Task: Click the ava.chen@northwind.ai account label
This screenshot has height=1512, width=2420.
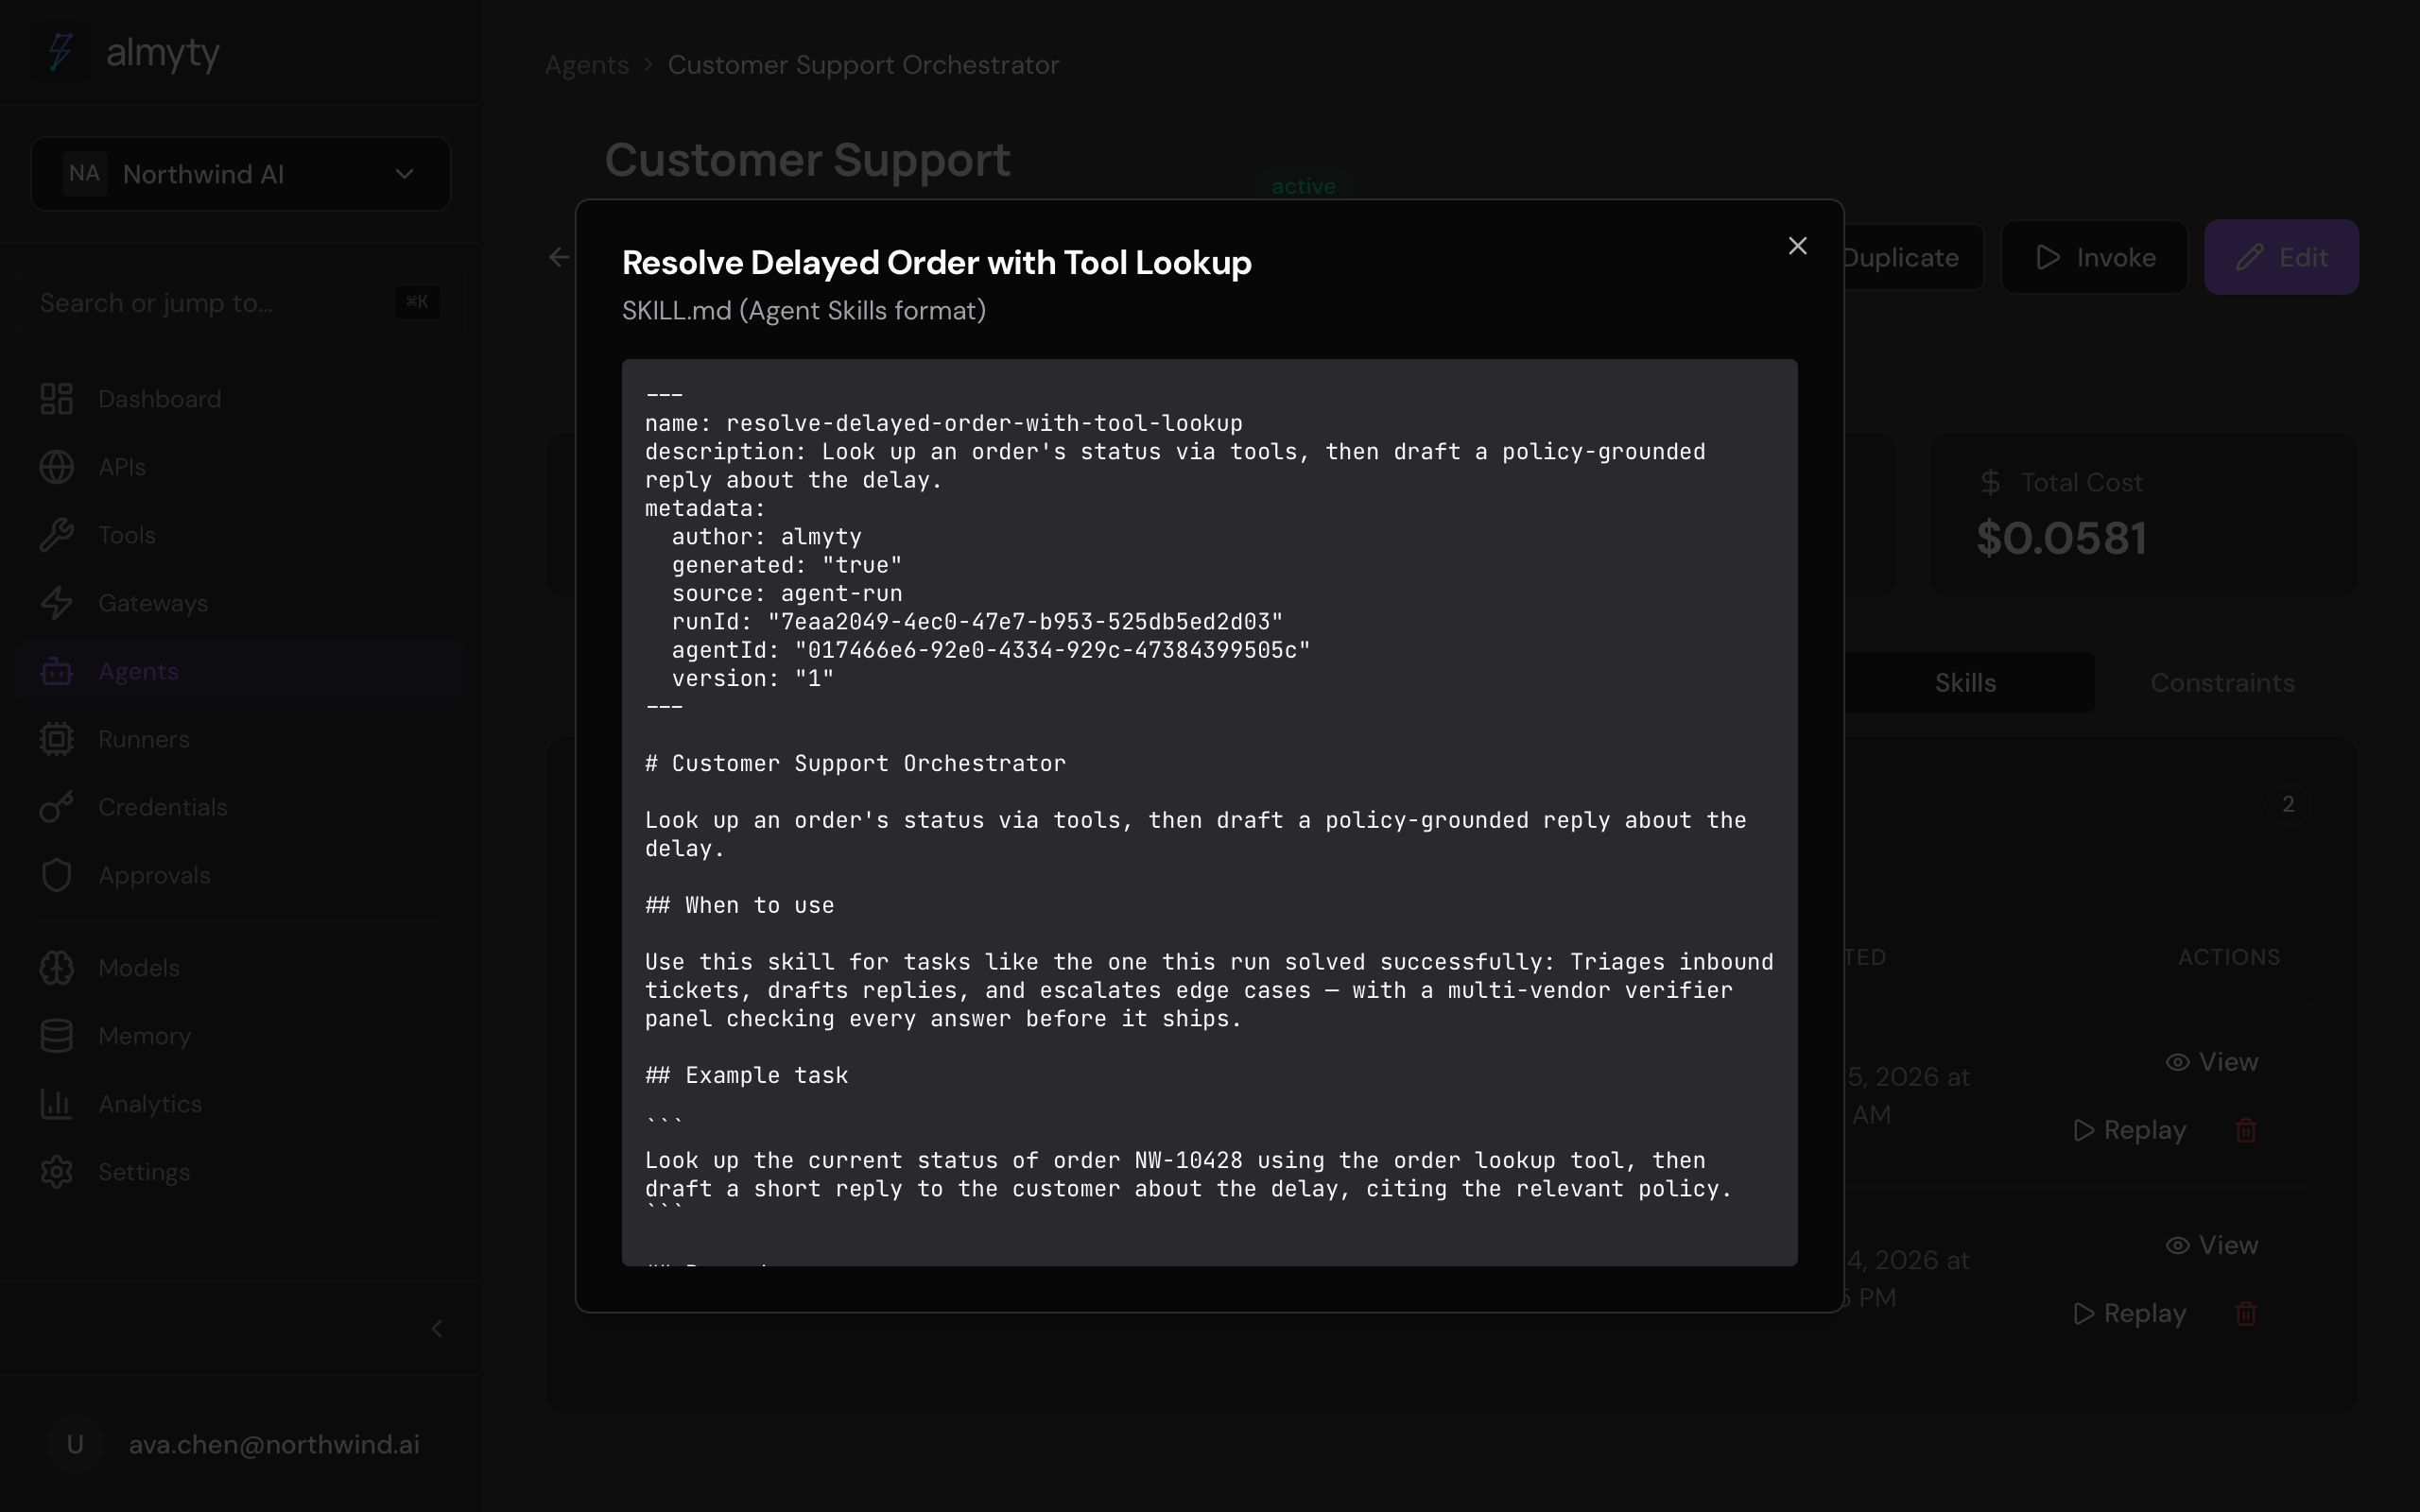Action: [x=274, y=1445]
